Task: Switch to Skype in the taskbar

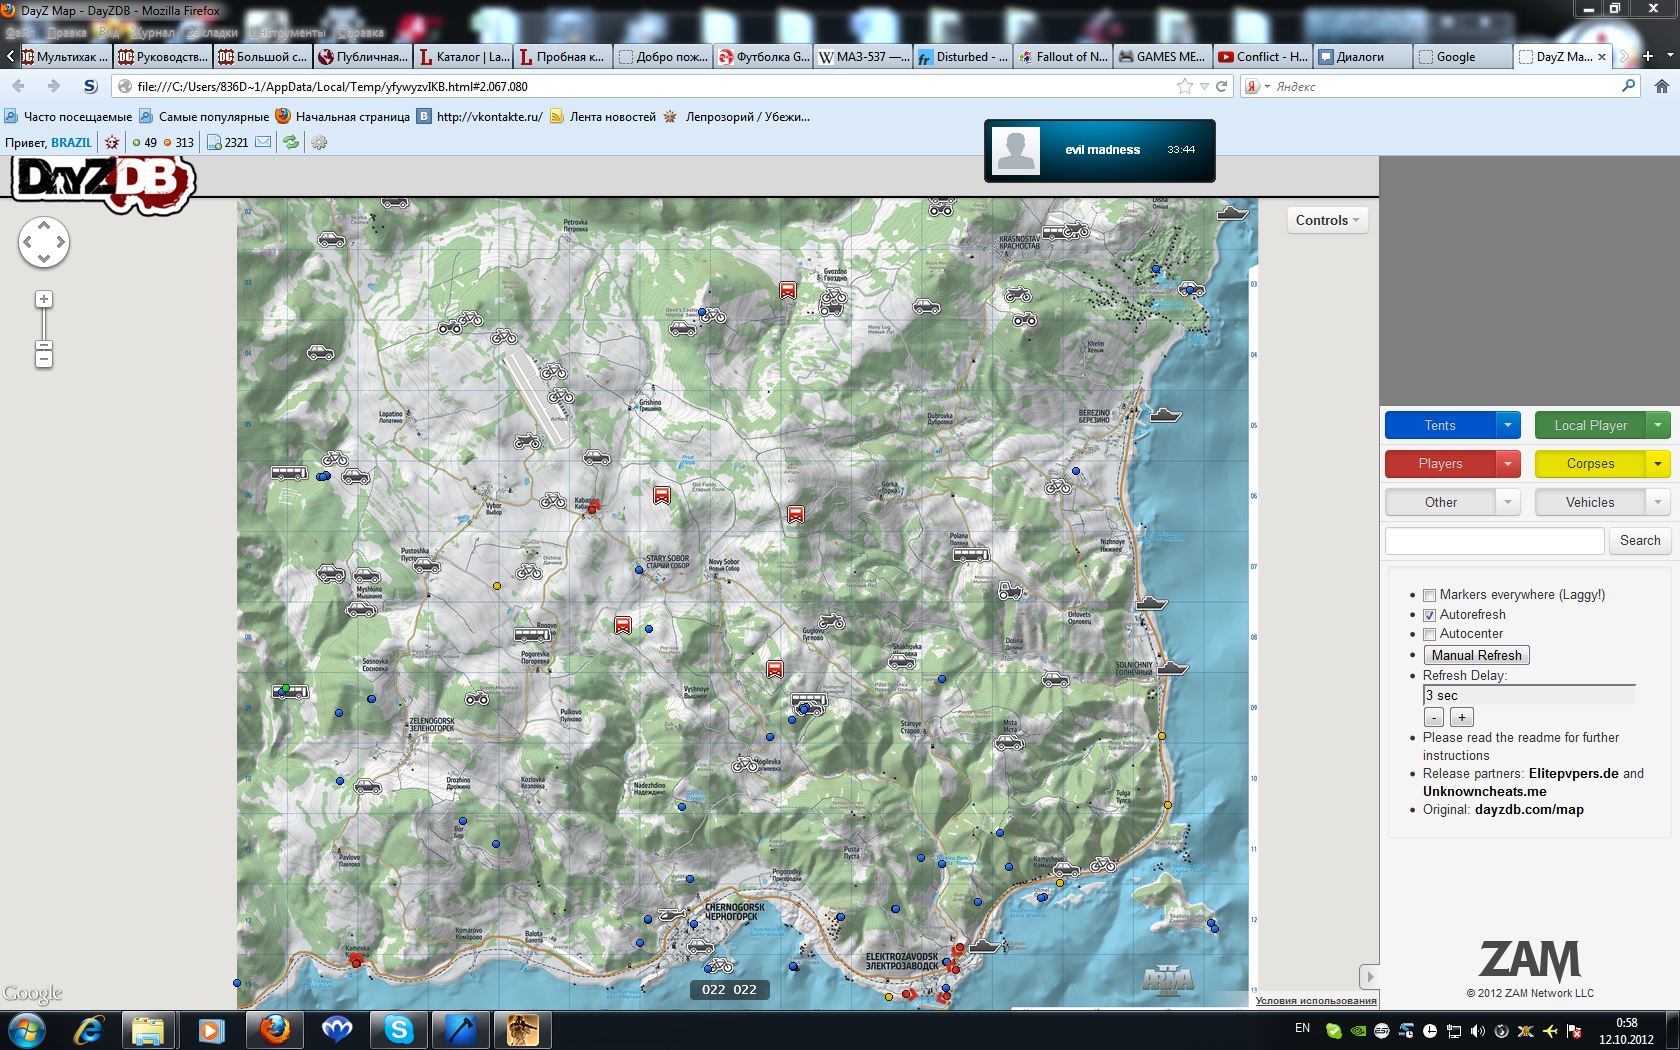Action: 399,1029
